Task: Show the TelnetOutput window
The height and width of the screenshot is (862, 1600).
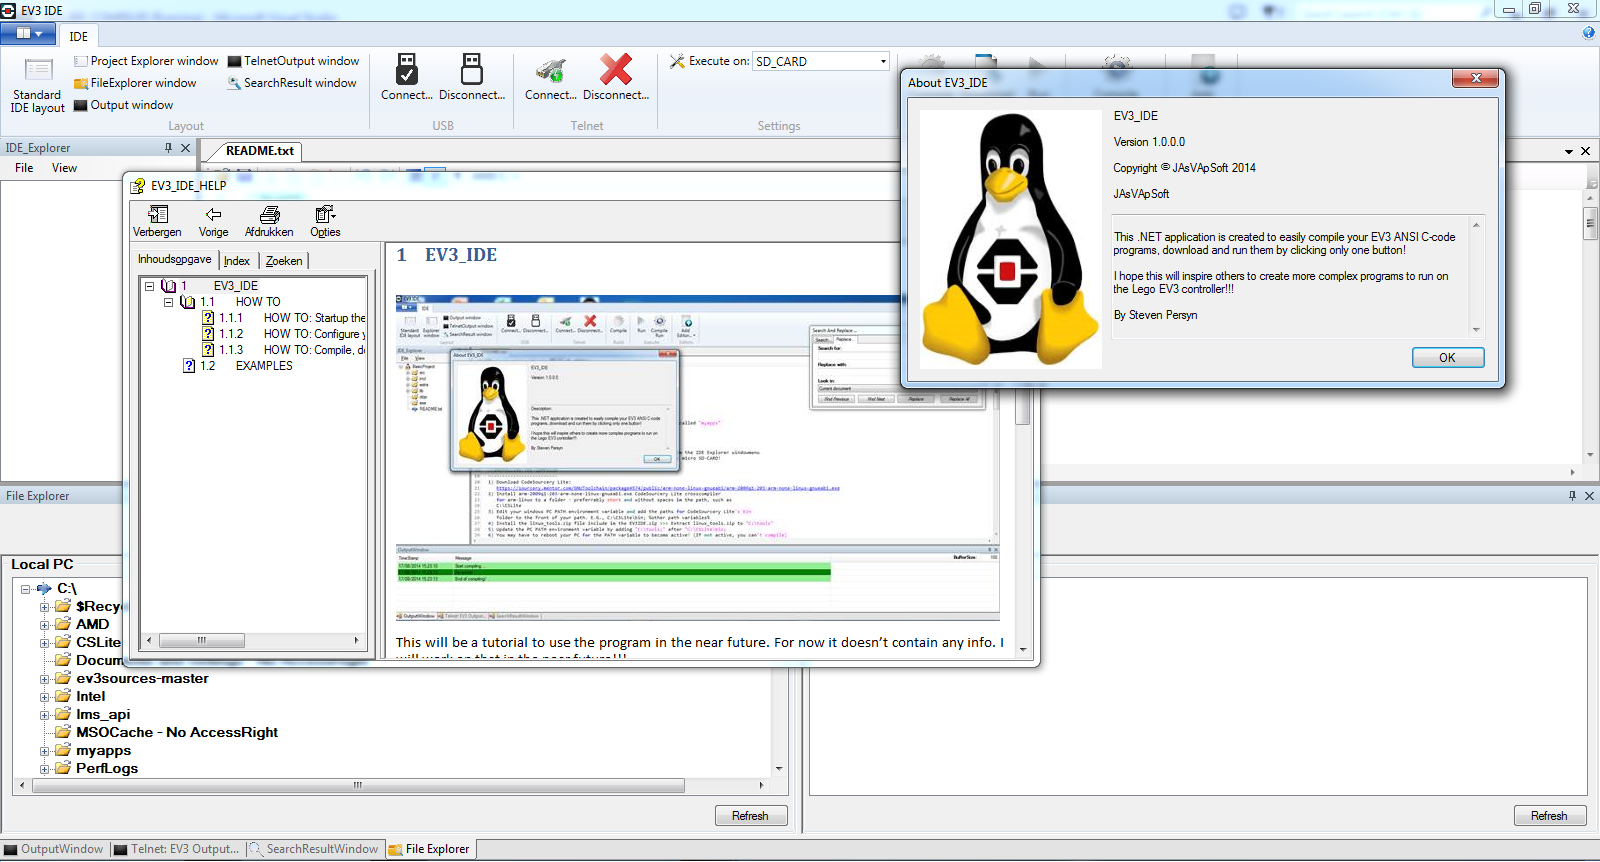Action: pos(293,61)
